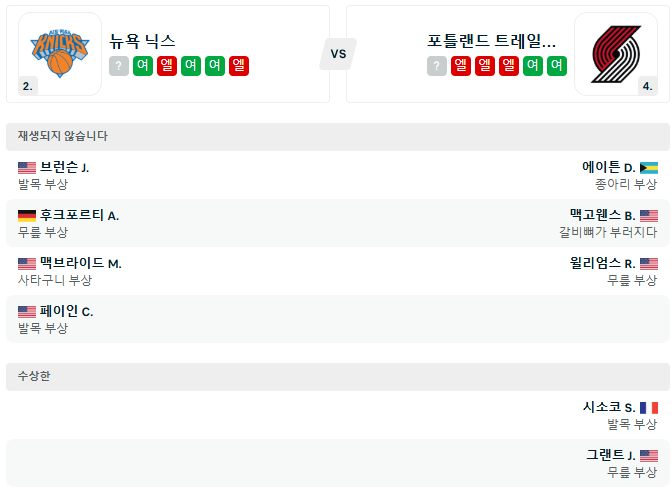
Task: Click the Trail Blazers' last green 여 badge
Action: (557, 66)
